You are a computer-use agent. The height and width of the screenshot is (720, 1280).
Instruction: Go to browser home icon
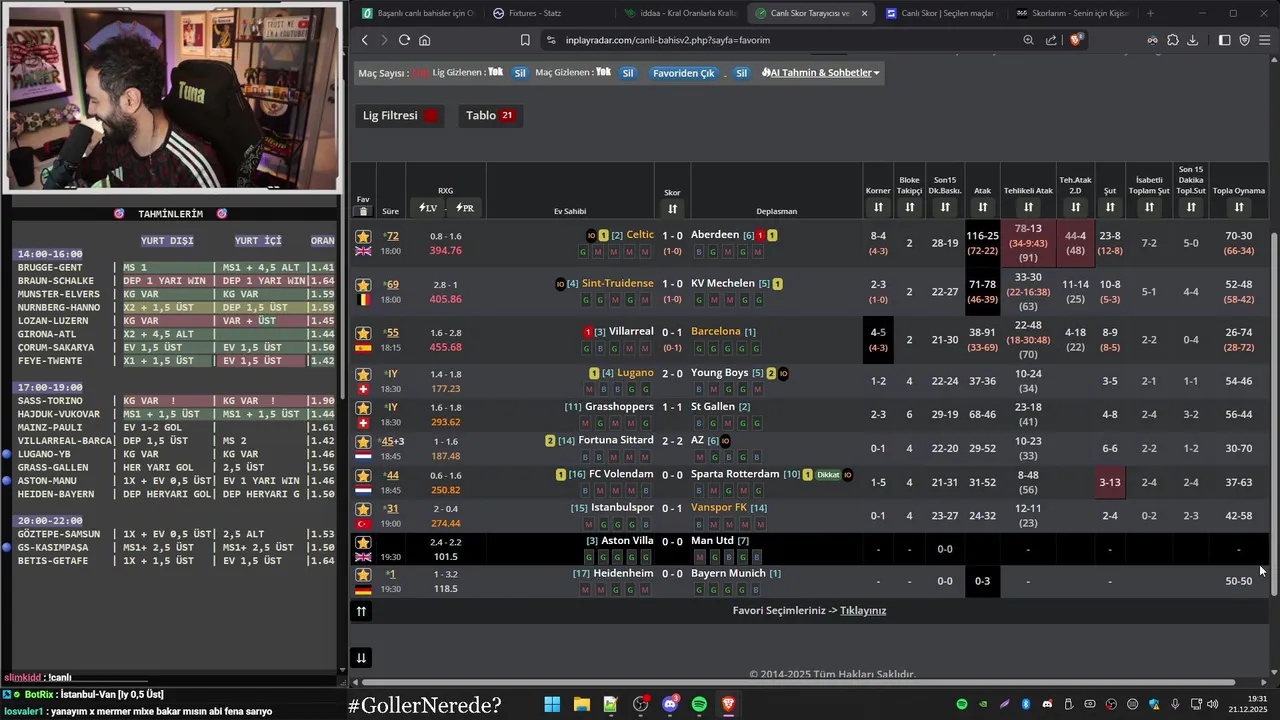click(x=425, y=40)
